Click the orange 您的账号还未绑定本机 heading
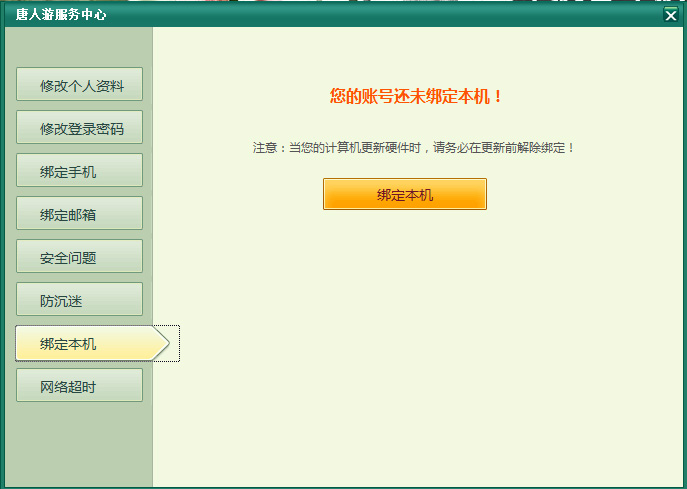The width and height of the screenshot is (687, 489). [x=416, y=97]
